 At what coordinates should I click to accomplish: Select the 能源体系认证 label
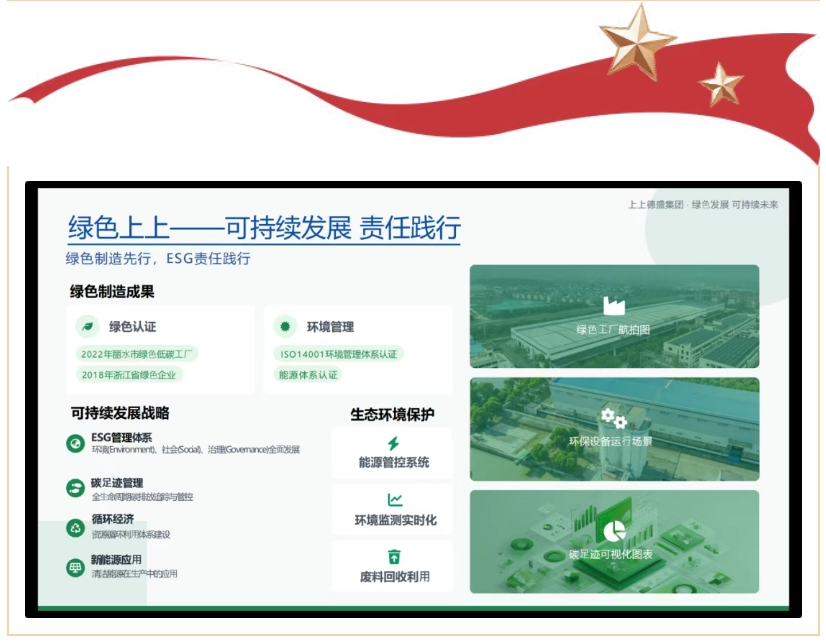(310, 374)
